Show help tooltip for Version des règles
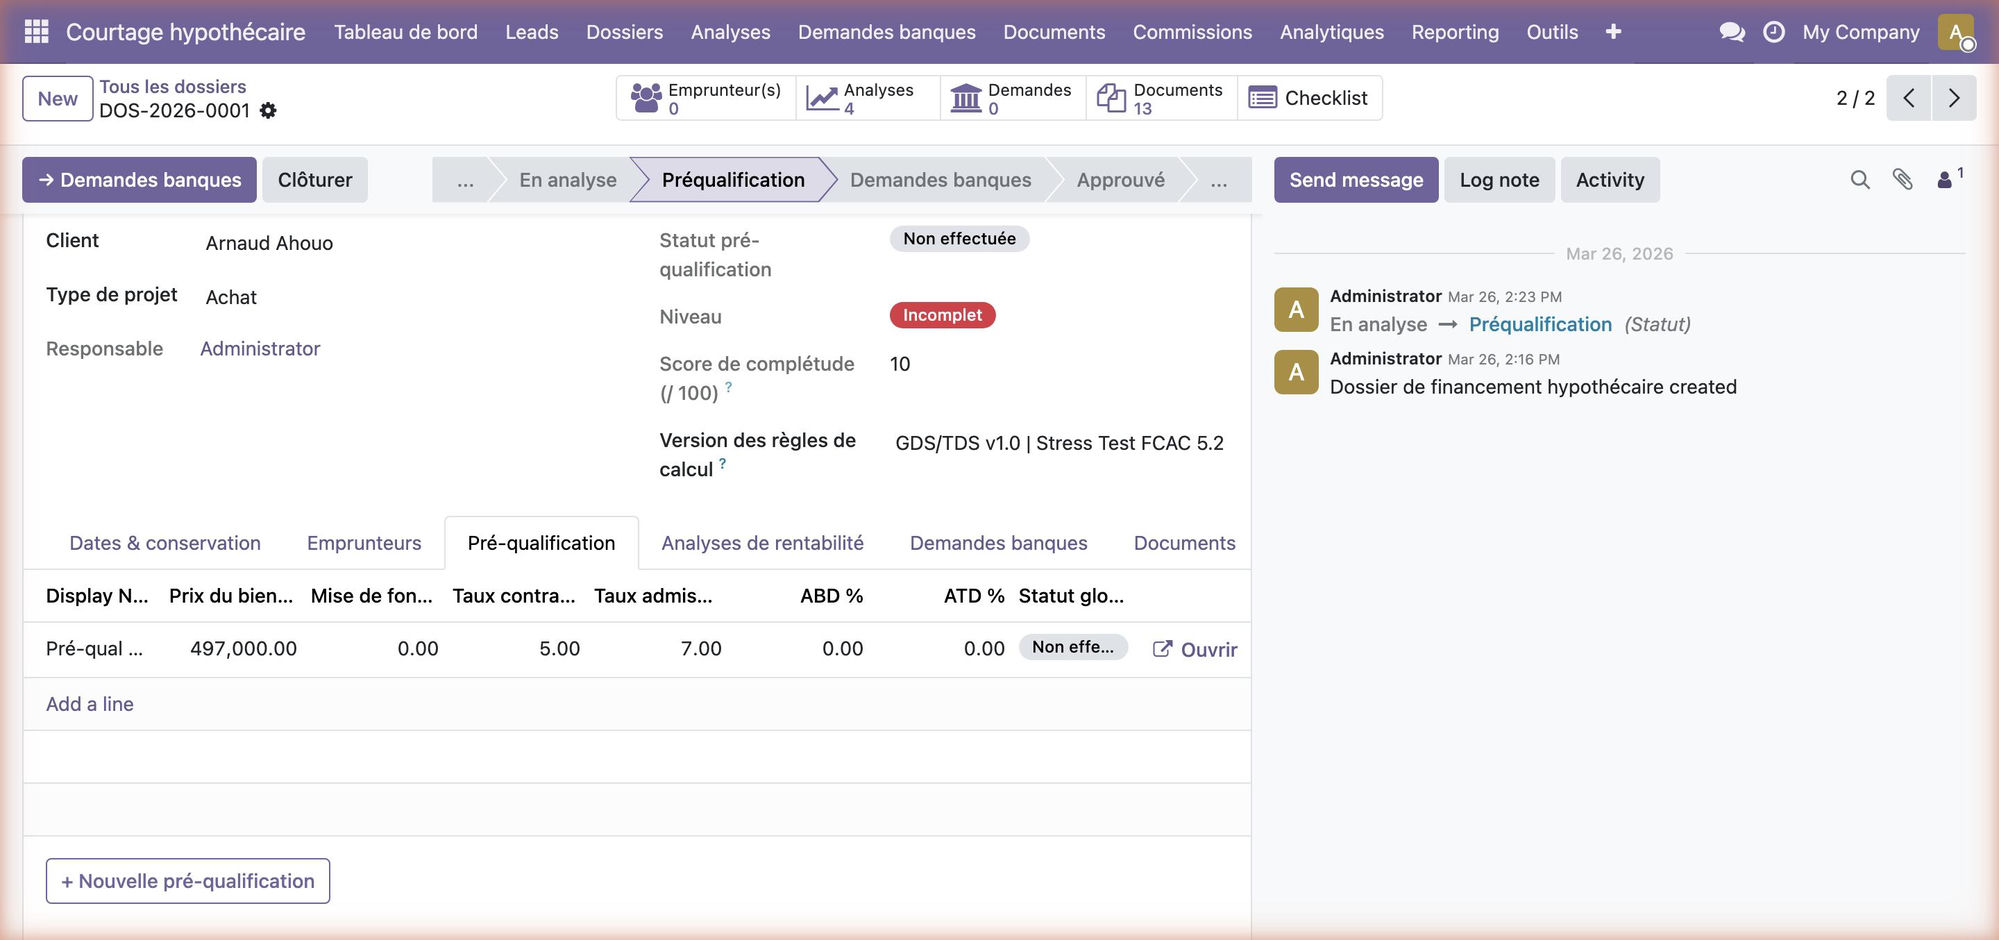Image resolution: width=1999 pixels, height=940 pixels. 722,463
